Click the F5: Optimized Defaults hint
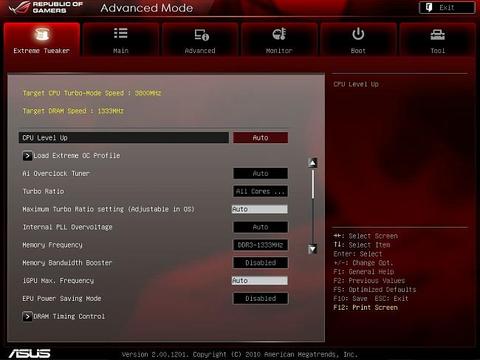This screenshot has width=480, height=360. 375,289
